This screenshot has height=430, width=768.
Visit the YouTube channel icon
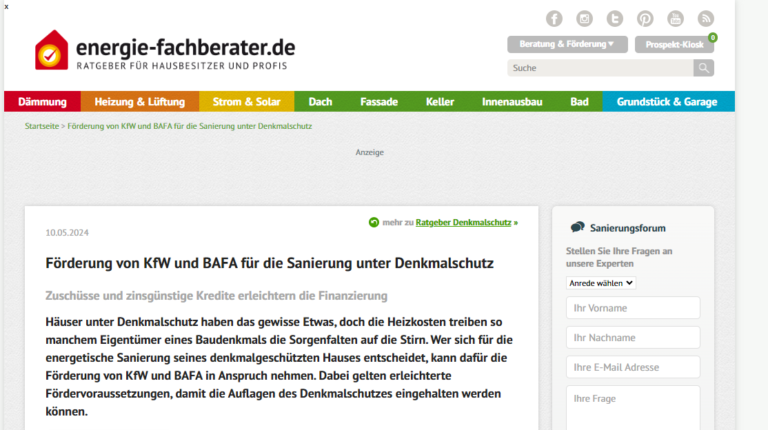[x=675, y=18]
